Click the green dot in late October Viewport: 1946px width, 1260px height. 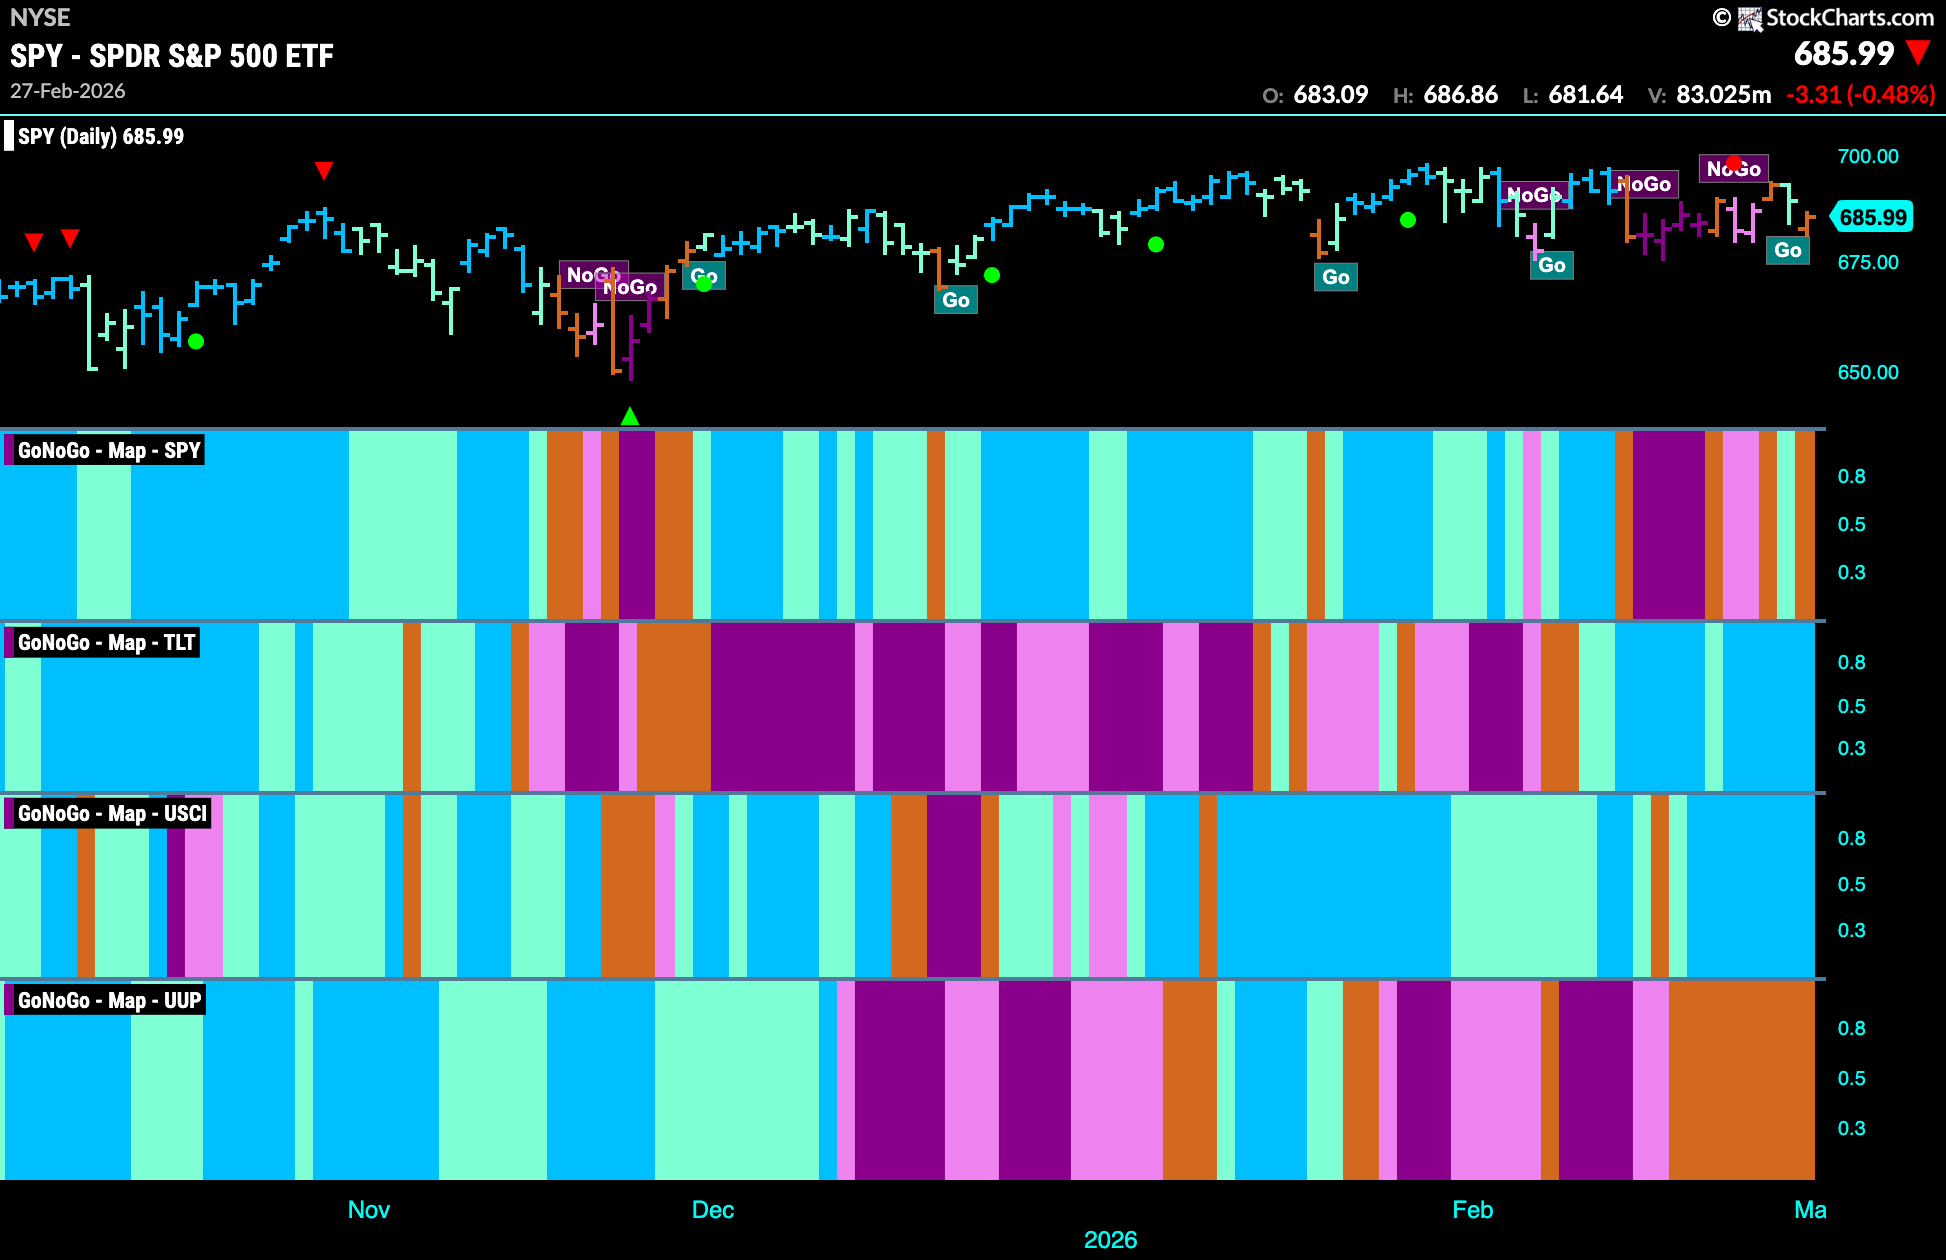(x=196, y=341)
